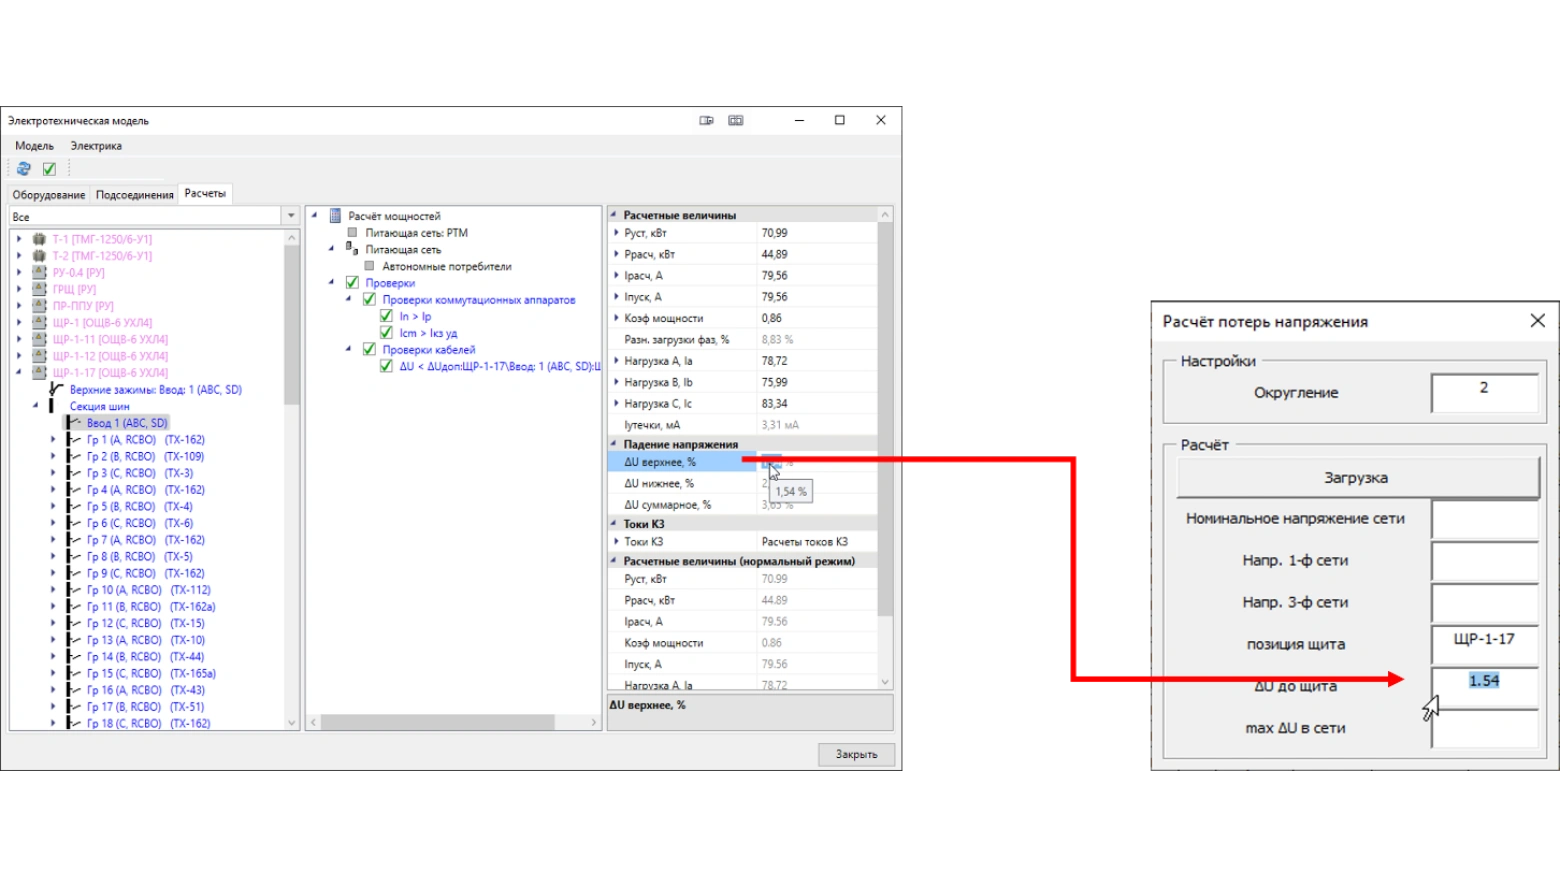Click the breaker icon of Гр 1 row

[74, 440]
